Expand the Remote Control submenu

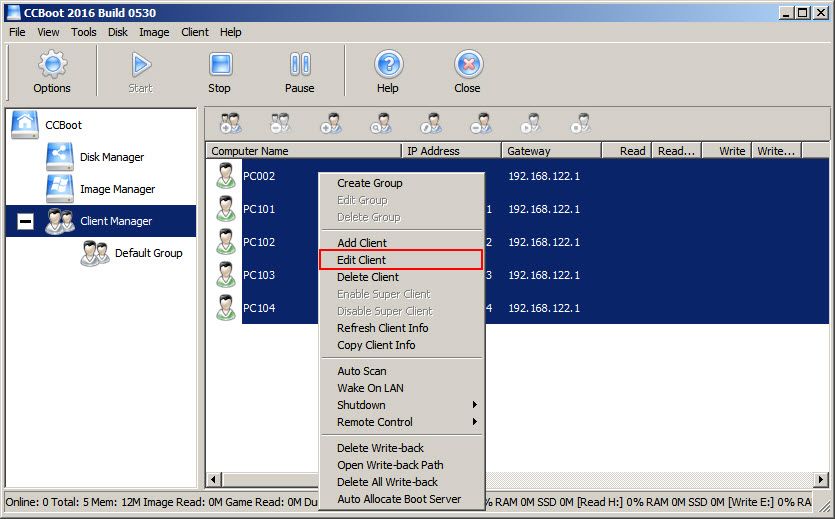(x=402, y=422)
